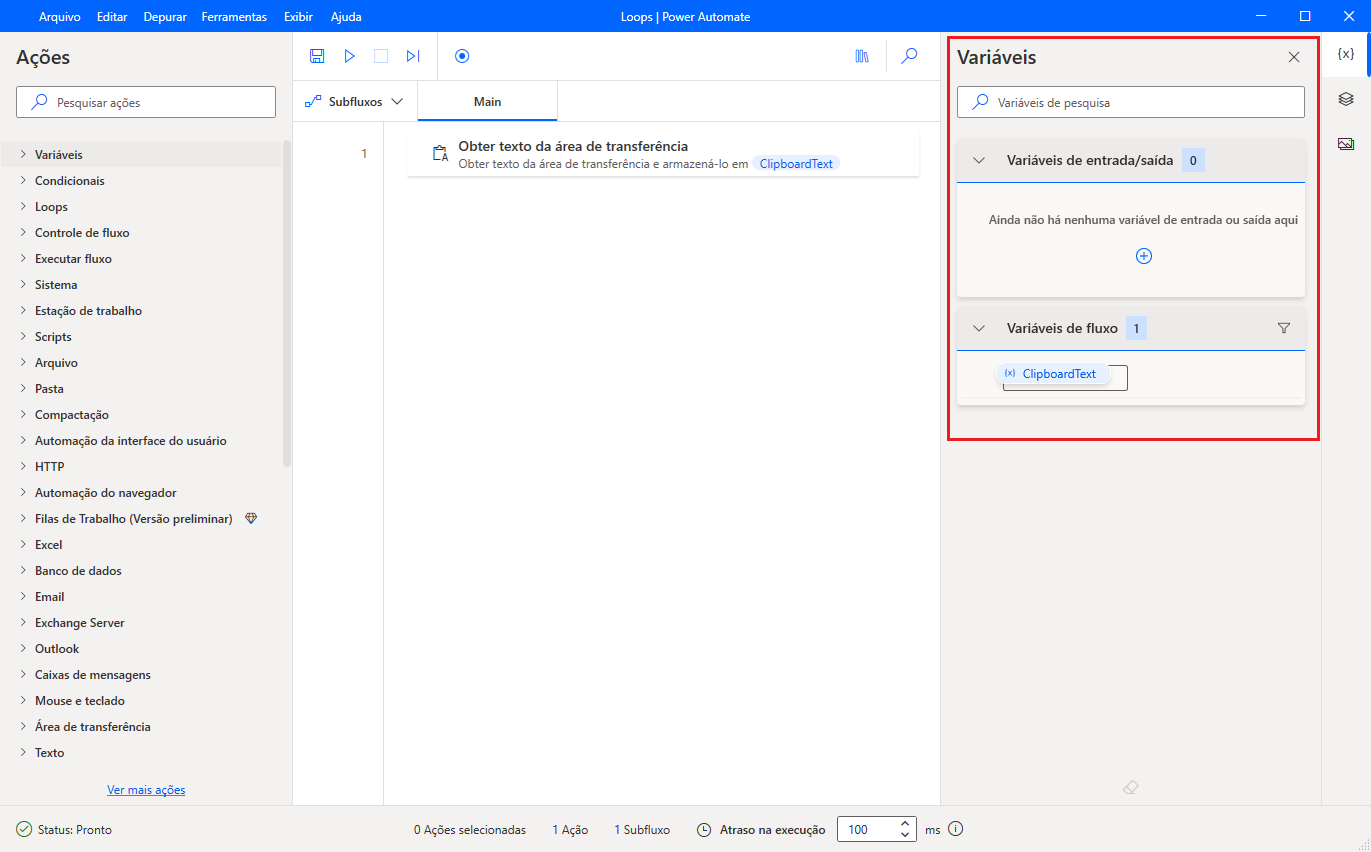Click the Stop execution square icon
1371x852 pixels.
[x=381, y=57]
